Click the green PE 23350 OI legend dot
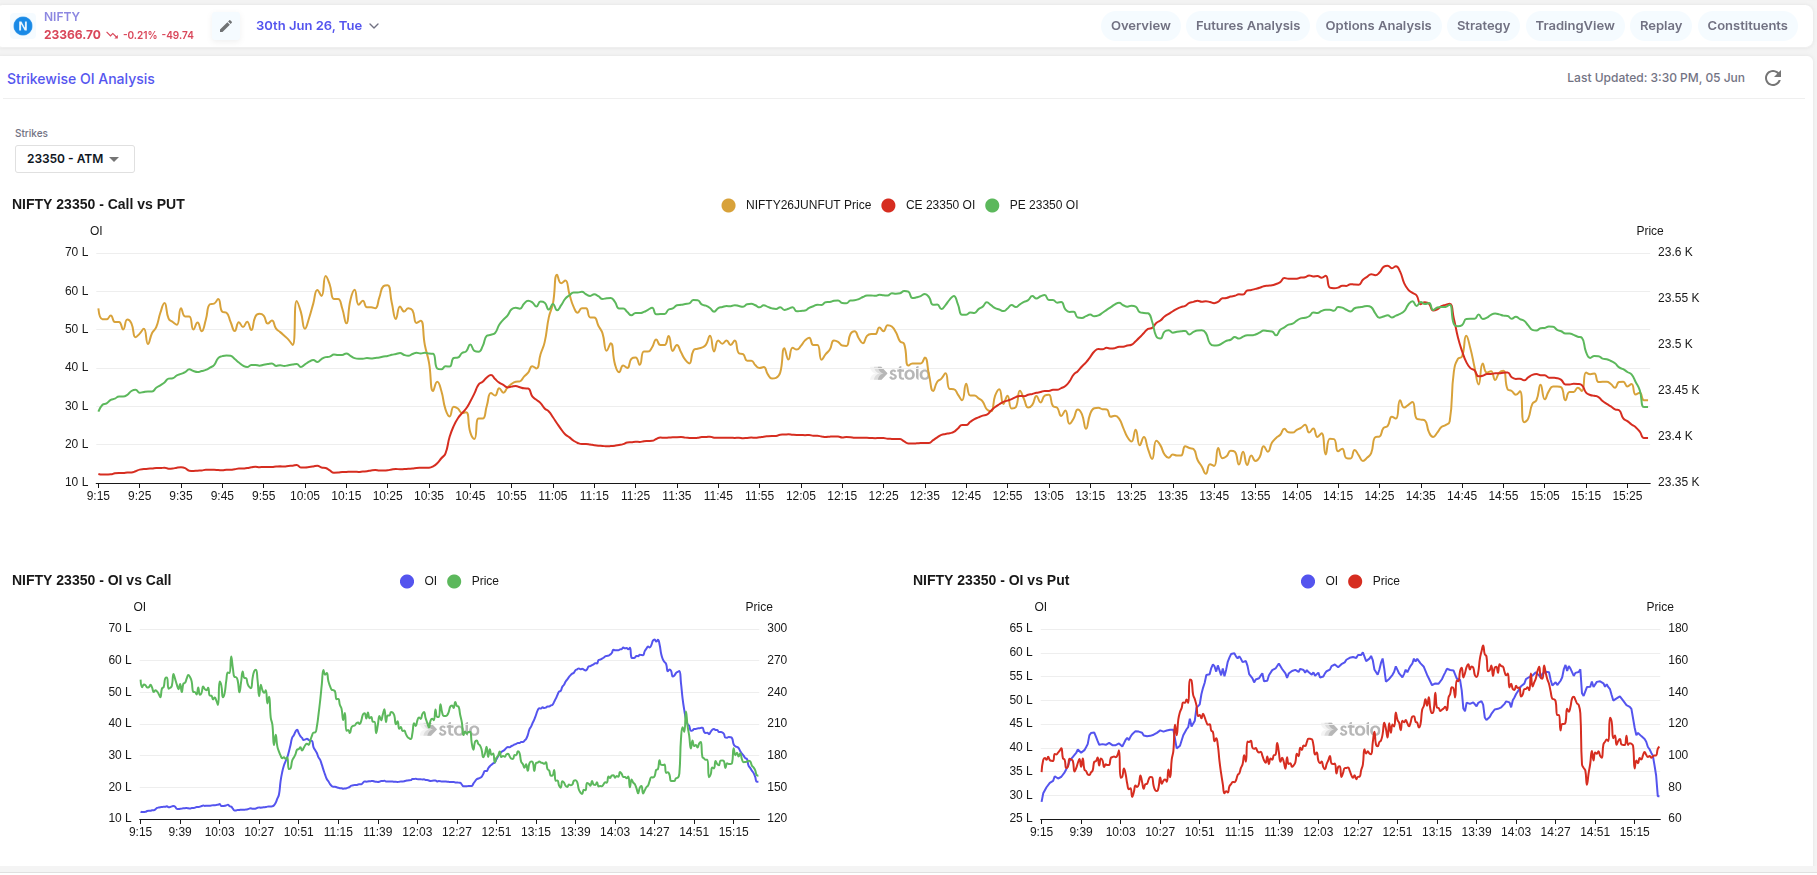Viewport: 1817px width, 875px height. pyautogui.click(x=992, y=205)
